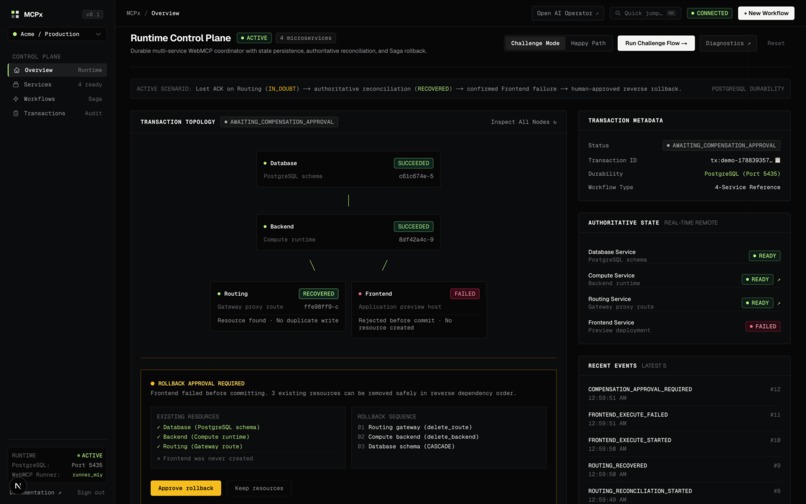Open the Services section in sidebar
Viewport: 806px width, 504px height.
point(57,84)
